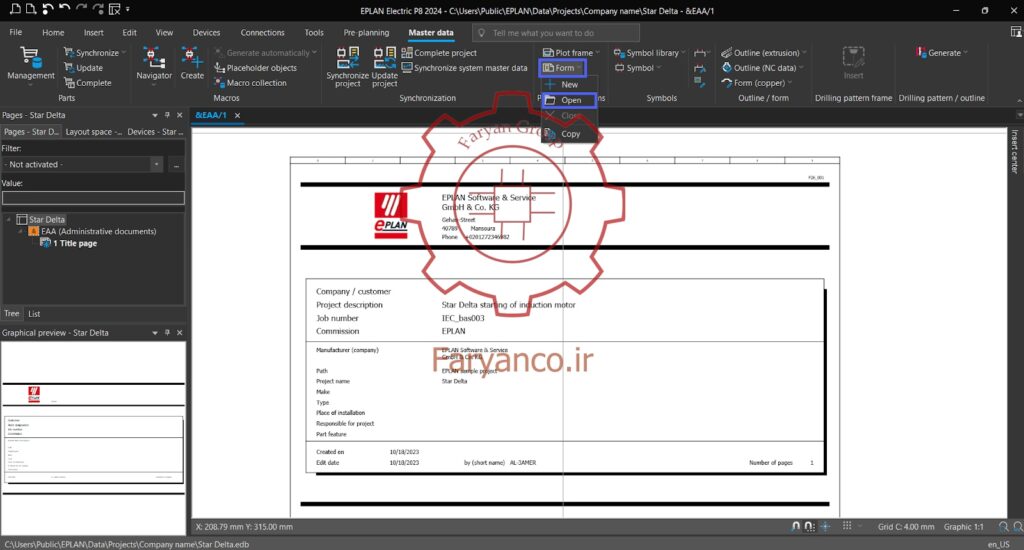Viewport: 1024px width, 550px height.
Task: Open Macro collection
Action: point(251,83)
